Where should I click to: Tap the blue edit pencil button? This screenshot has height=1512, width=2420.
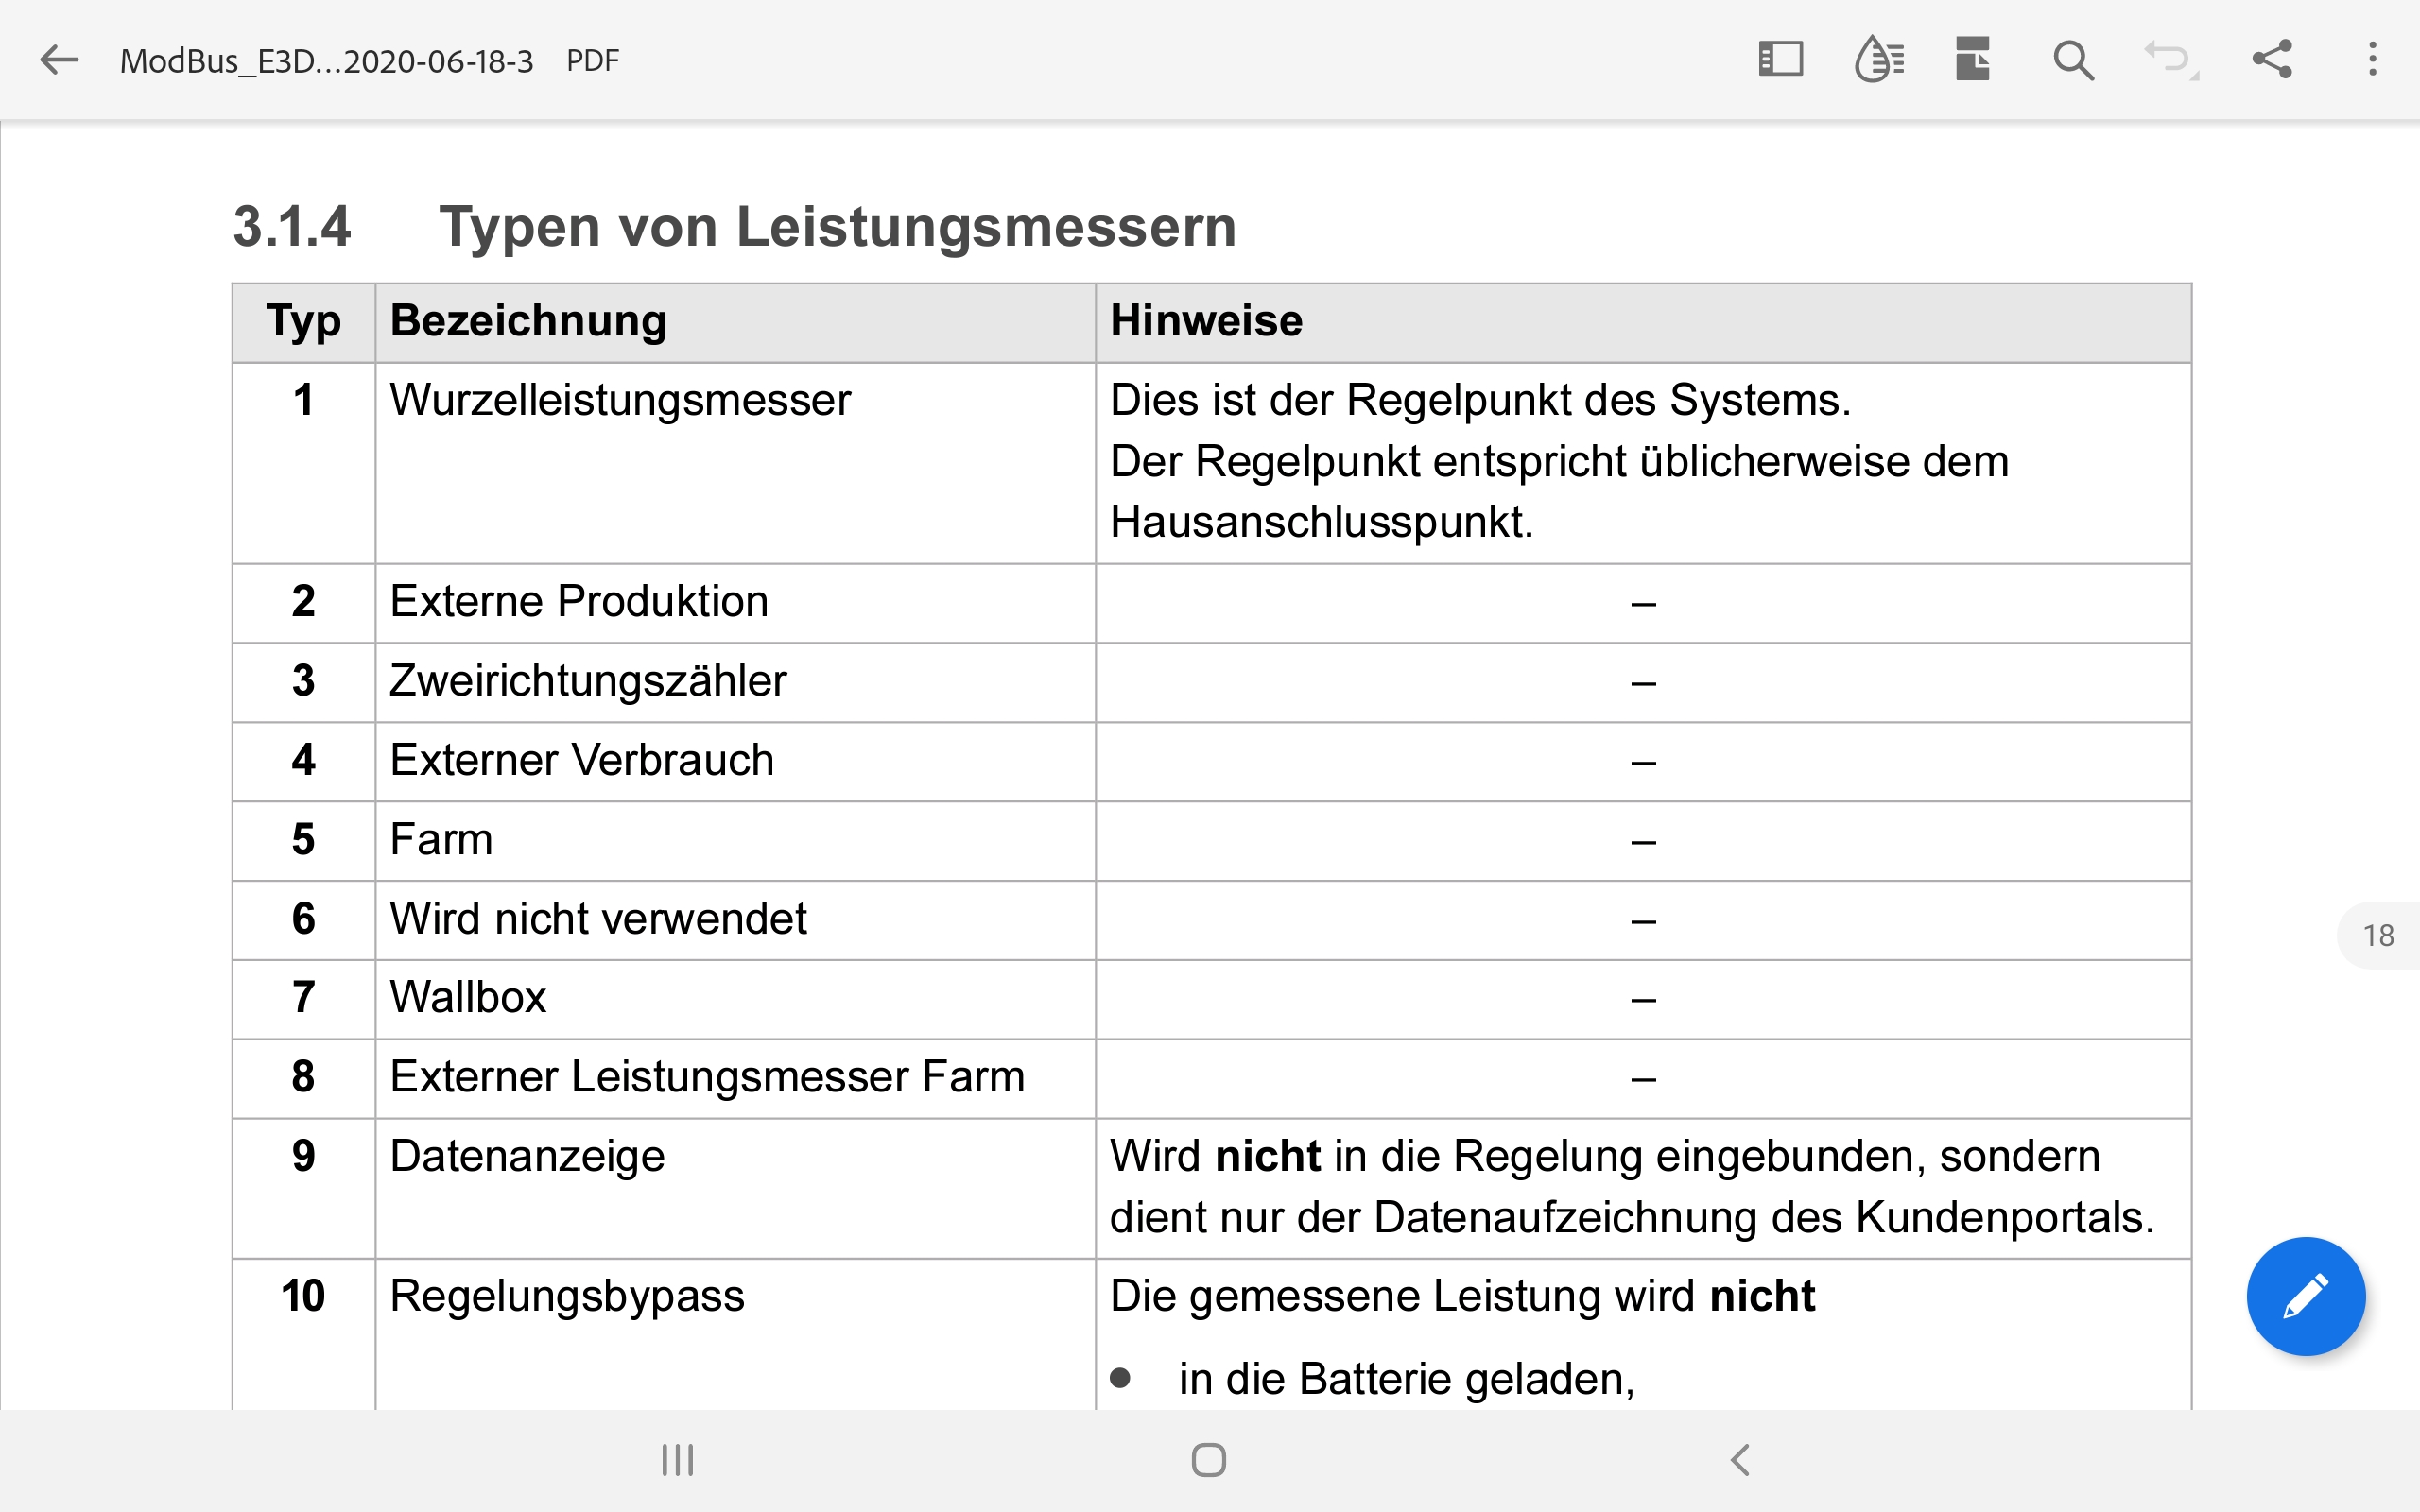tap(2305, 1296)
